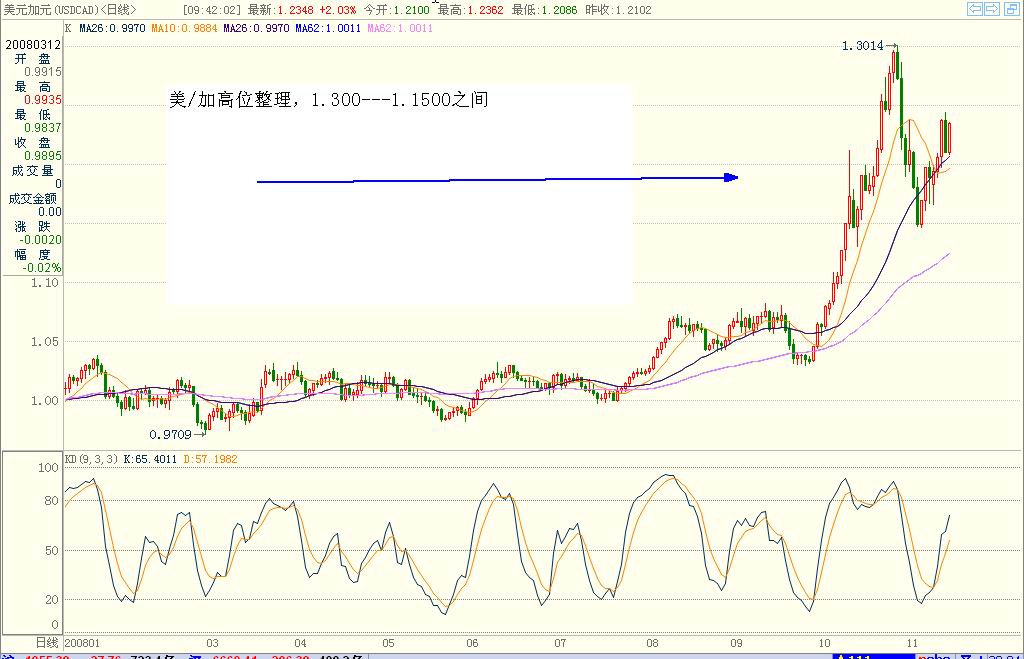
Task: Click the D:57.1982 indicator value
Action: click(x=210, y=459)
